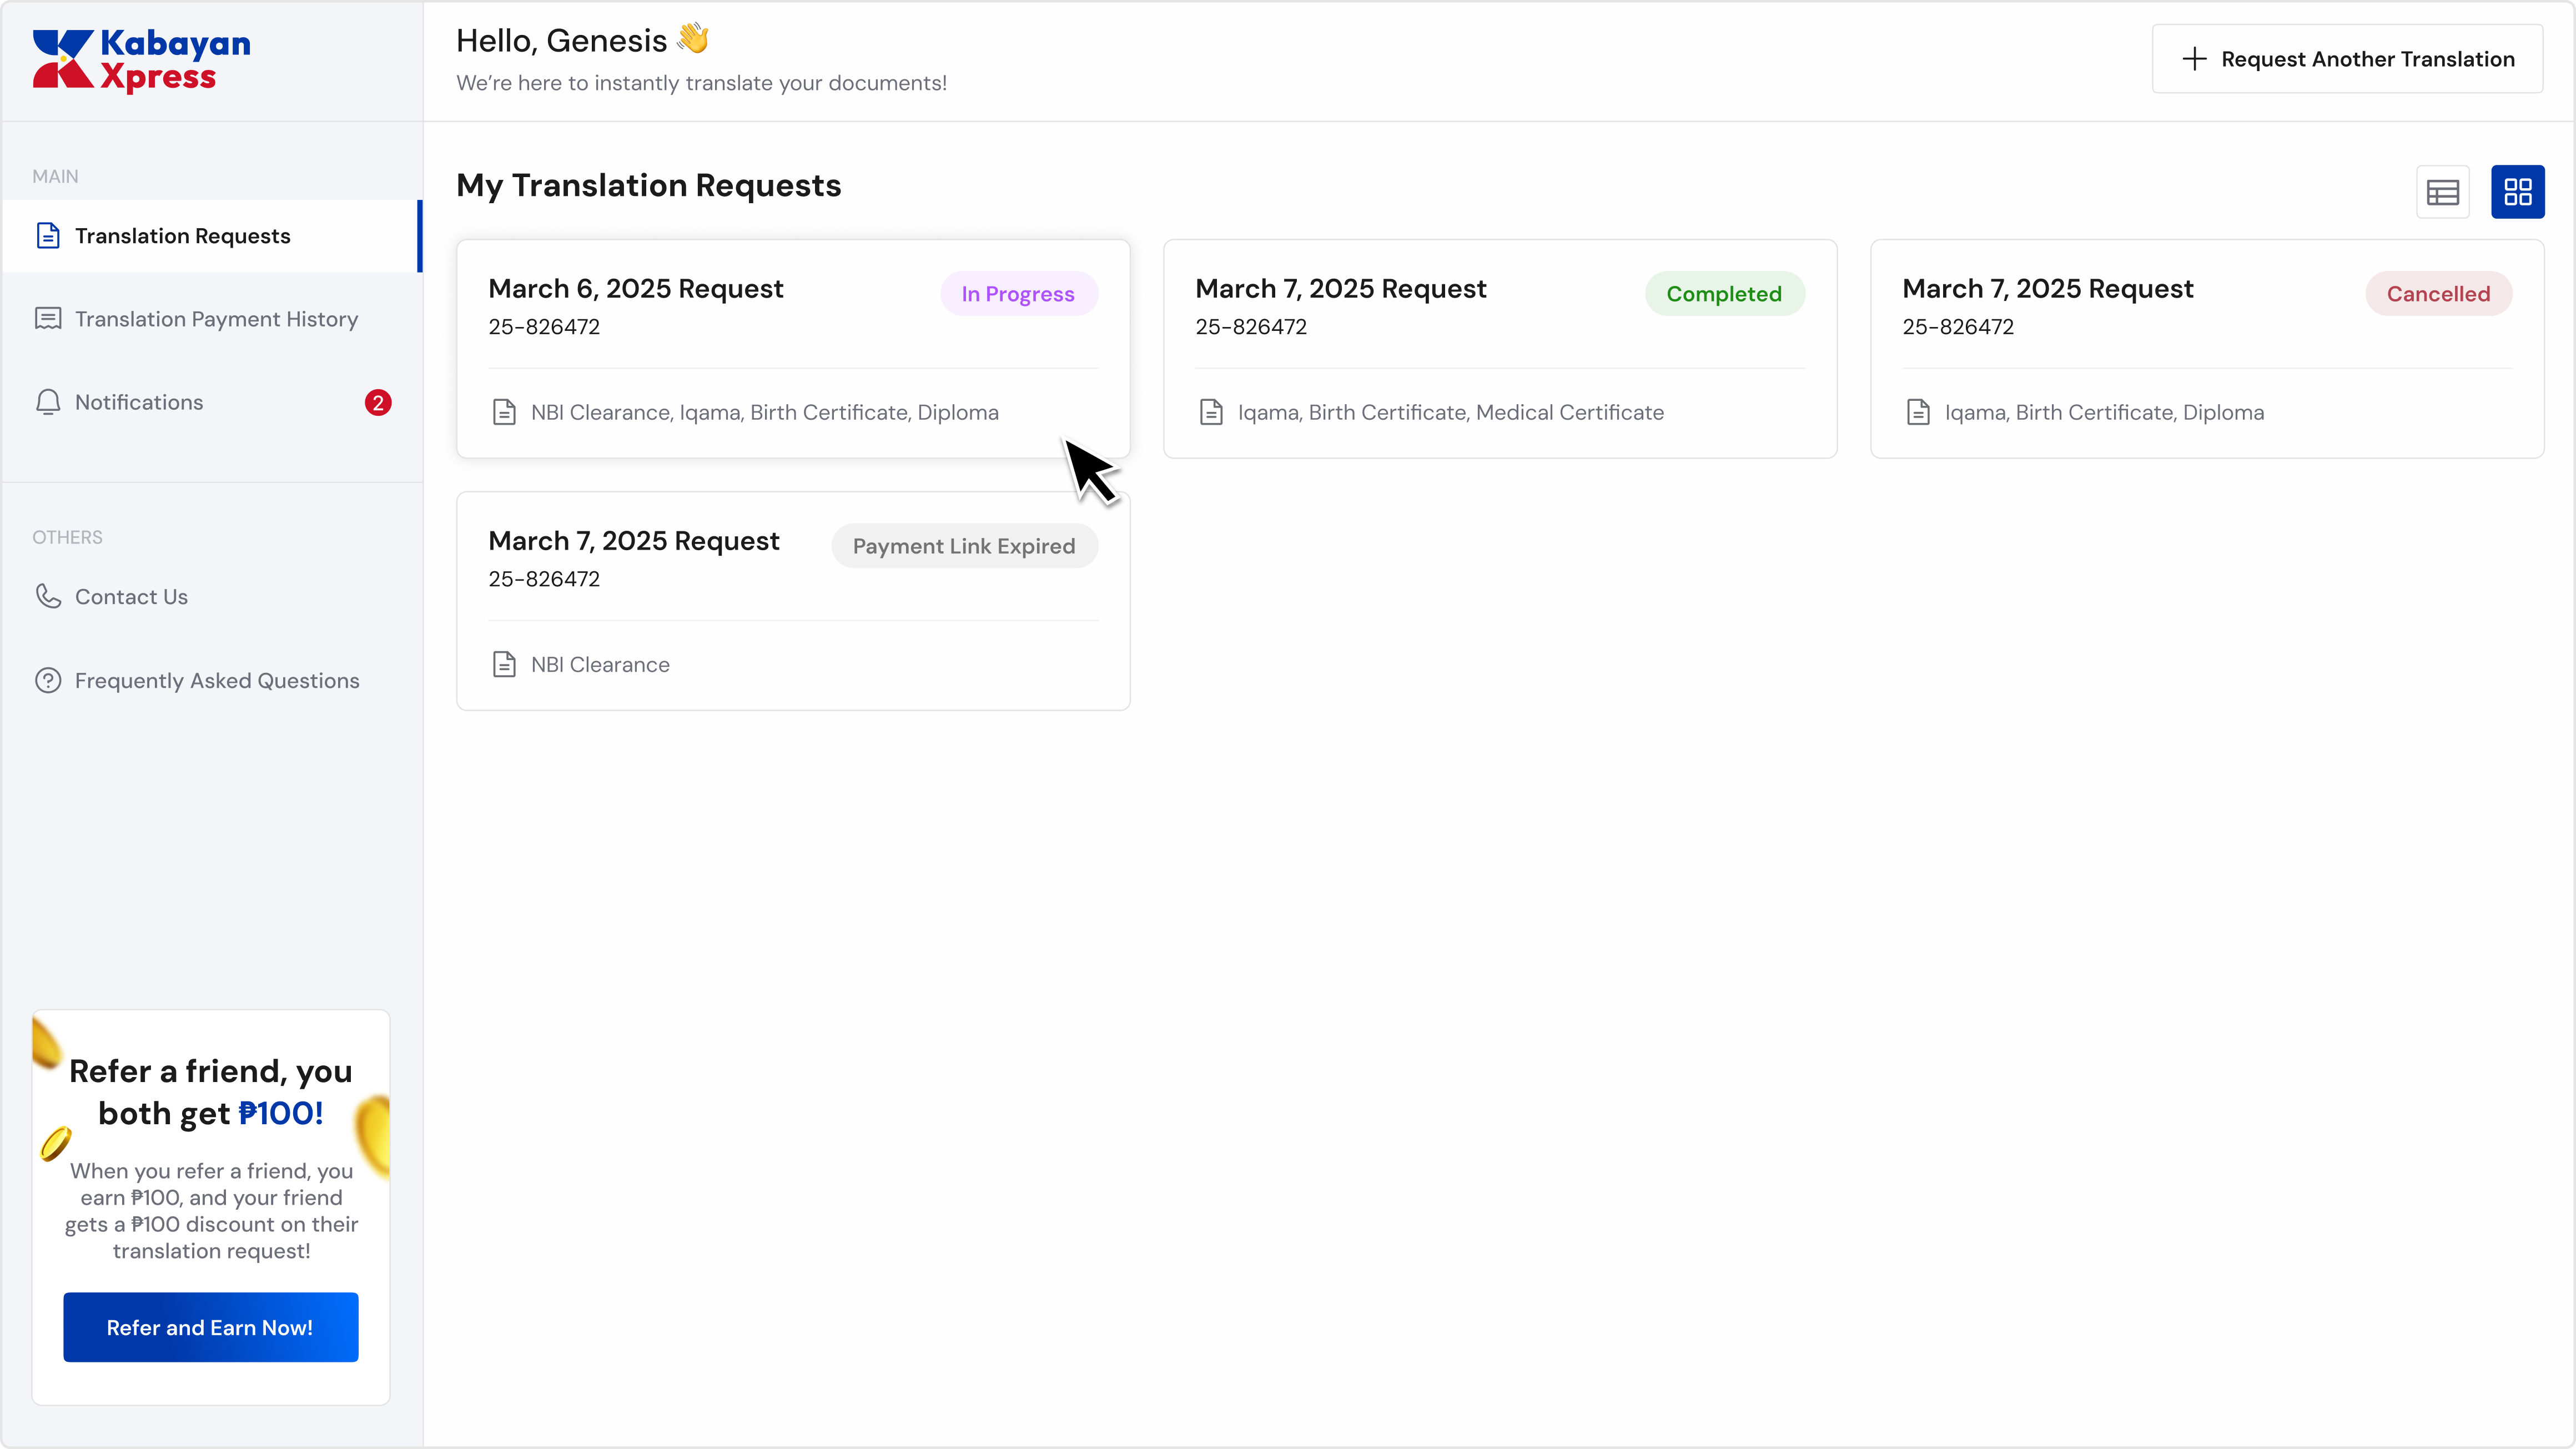Click the Kabayan Xpress logo
The height and width of the screenshot is (1449, 2576).
(x=141, y=61)
